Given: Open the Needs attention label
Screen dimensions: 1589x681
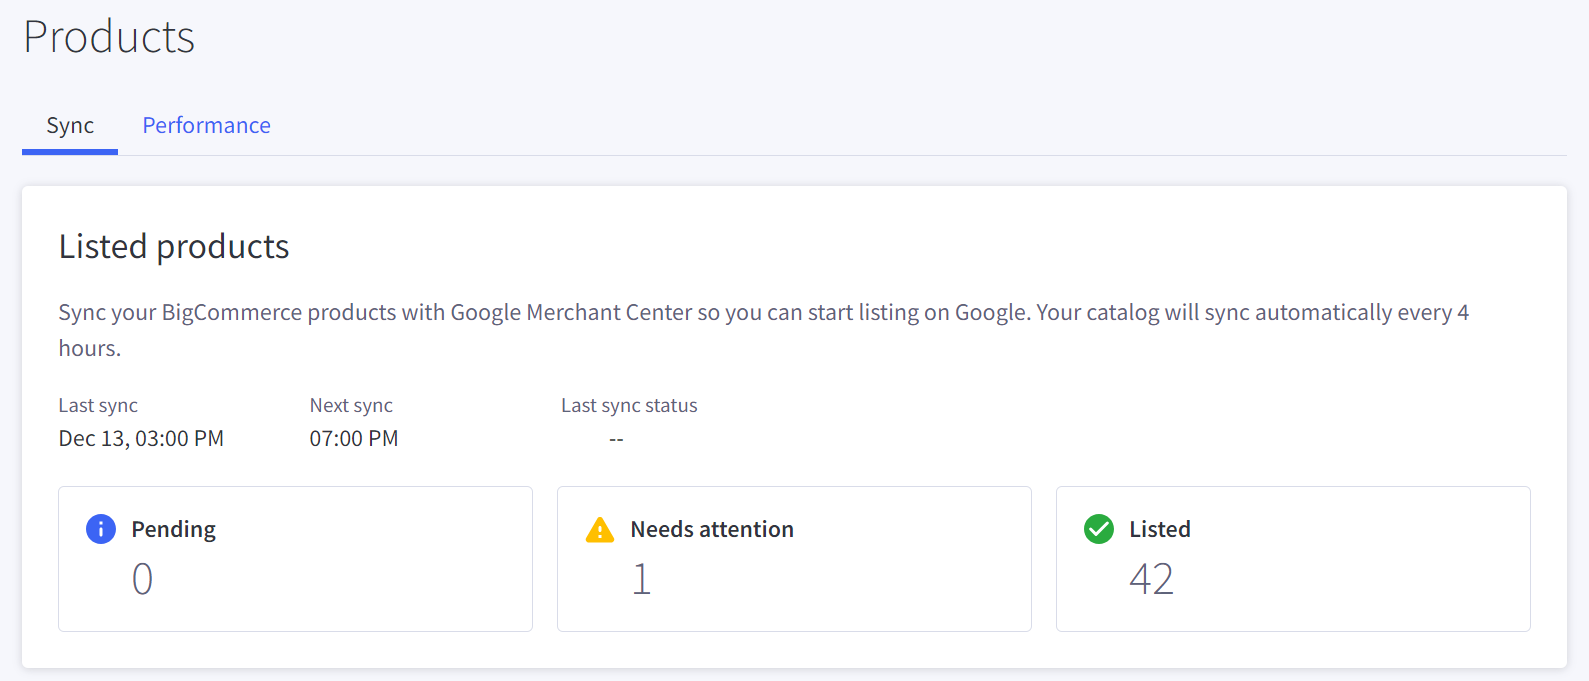Looking at the screenshot, I should click(x=712, y=529).
